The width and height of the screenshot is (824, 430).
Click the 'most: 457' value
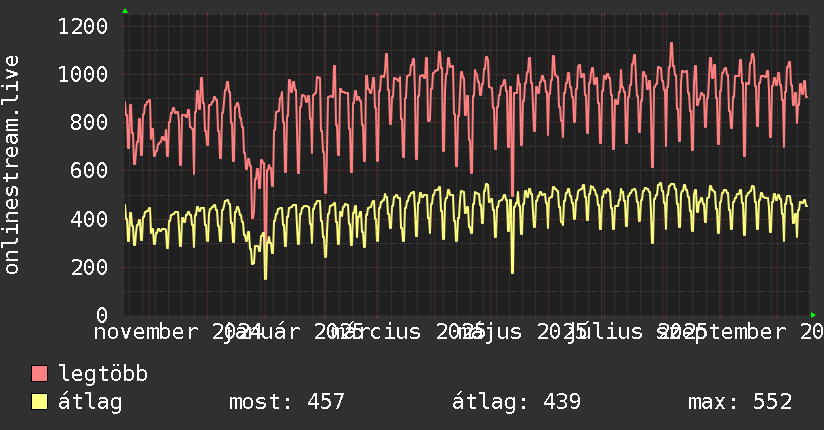[287, 402]
